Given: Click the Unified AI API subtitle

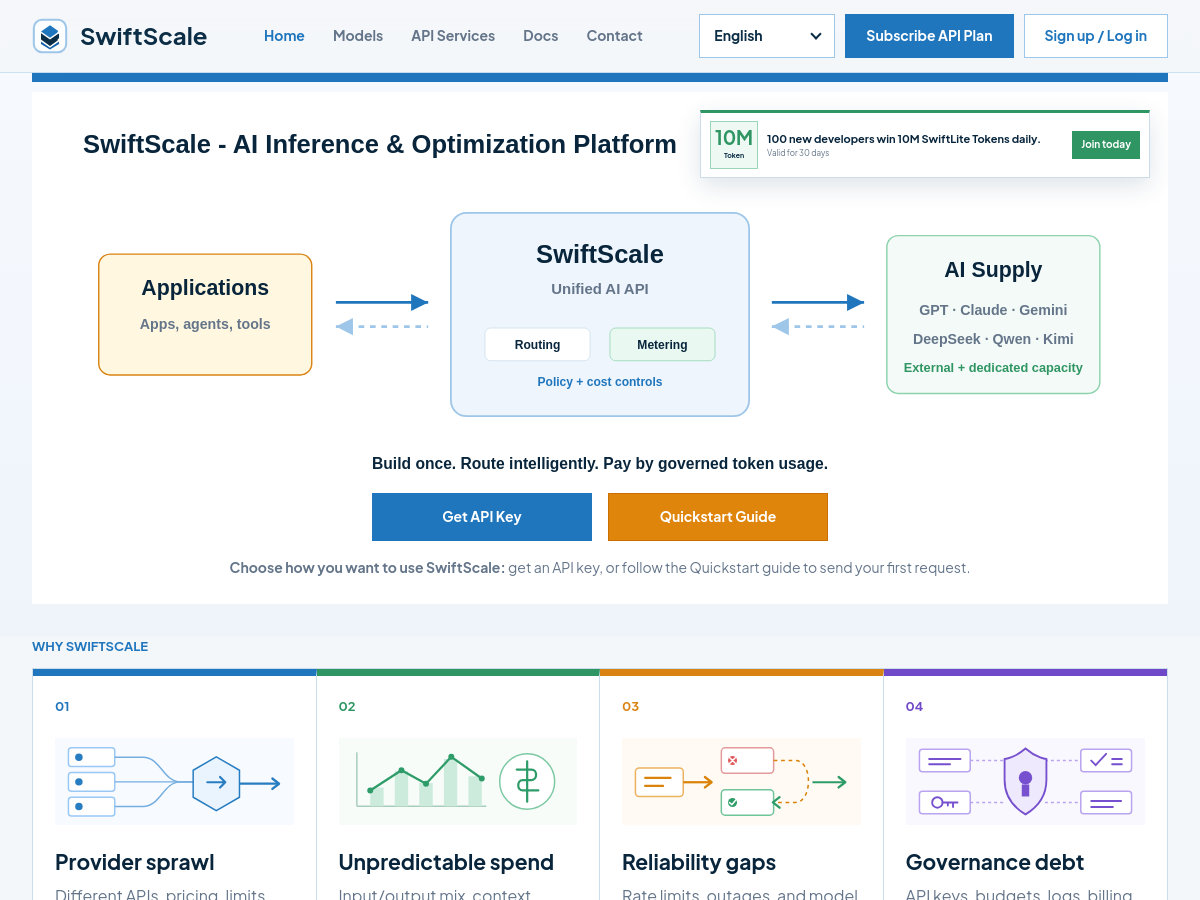Looking at the screenshot, I should pos(600,289).
